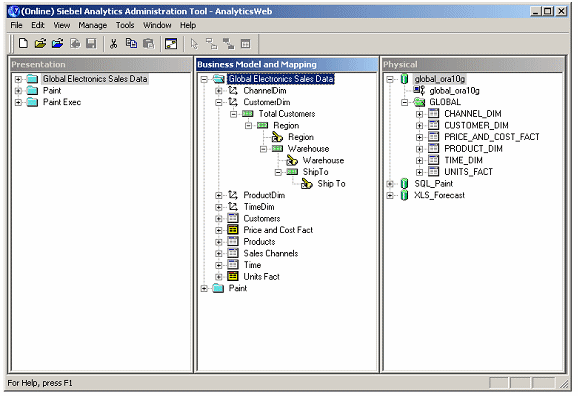Click the Cut scissors icon
This screenshot has width=578, height=396.
coord(114,44)
